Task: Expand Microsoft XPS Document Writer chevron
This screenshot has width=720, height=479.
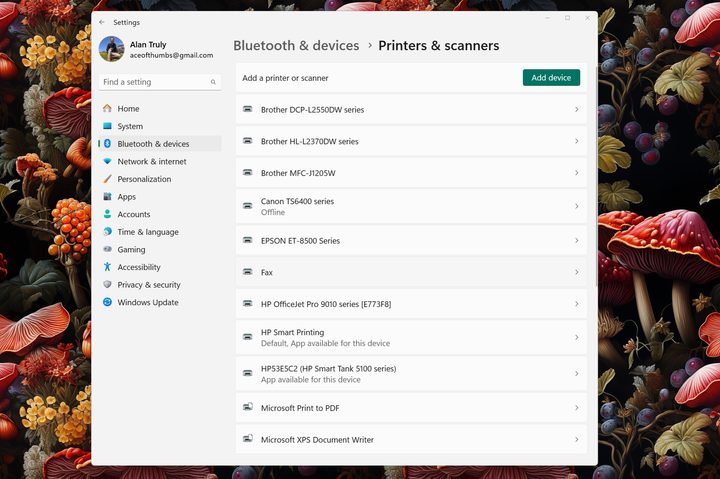Action: 577,440
